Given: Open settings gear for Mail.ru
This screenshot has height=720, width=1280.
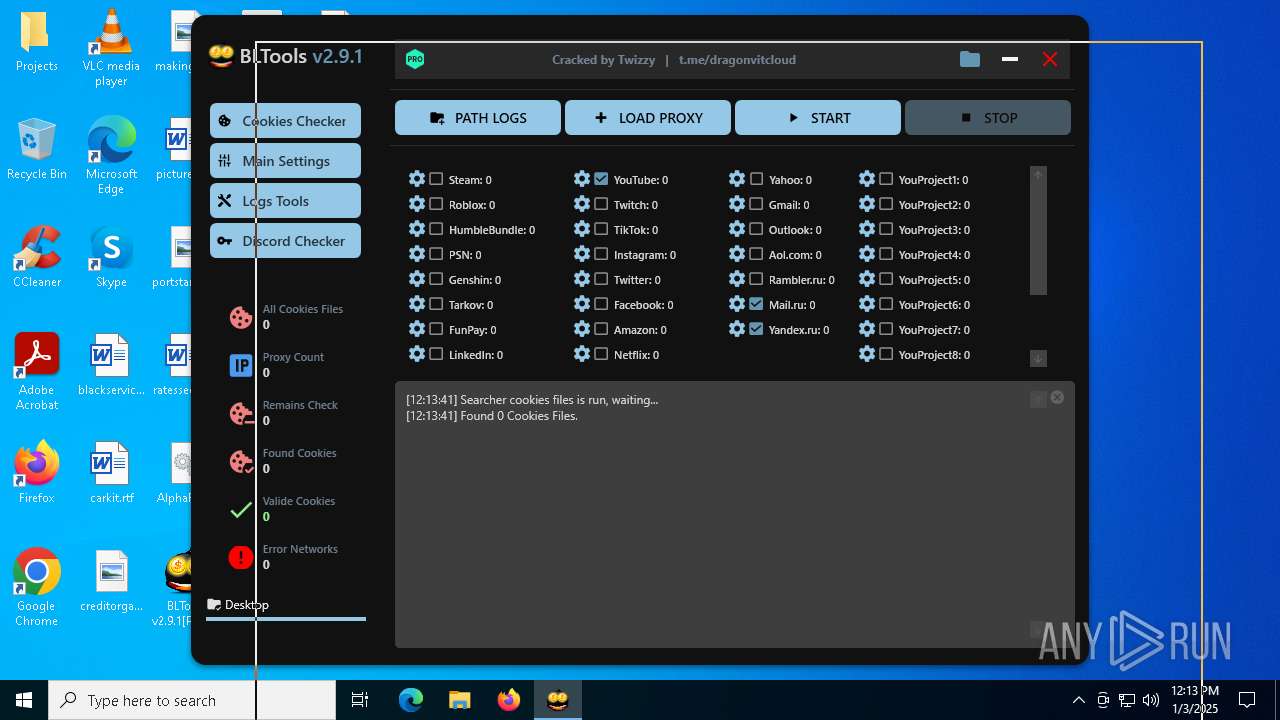Looking at the screenshot, I should [737, 304].
